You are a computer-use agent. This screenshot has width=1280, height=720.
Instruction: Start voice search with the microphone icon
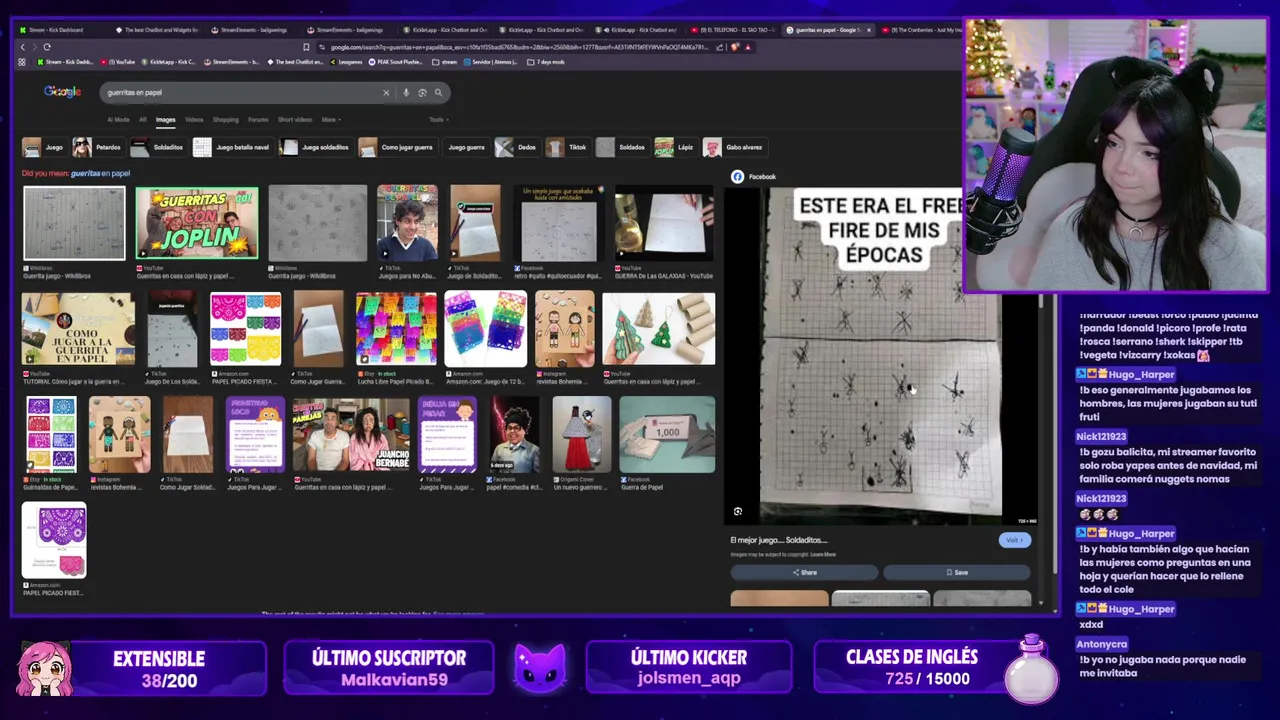click(x=406, y=93)
